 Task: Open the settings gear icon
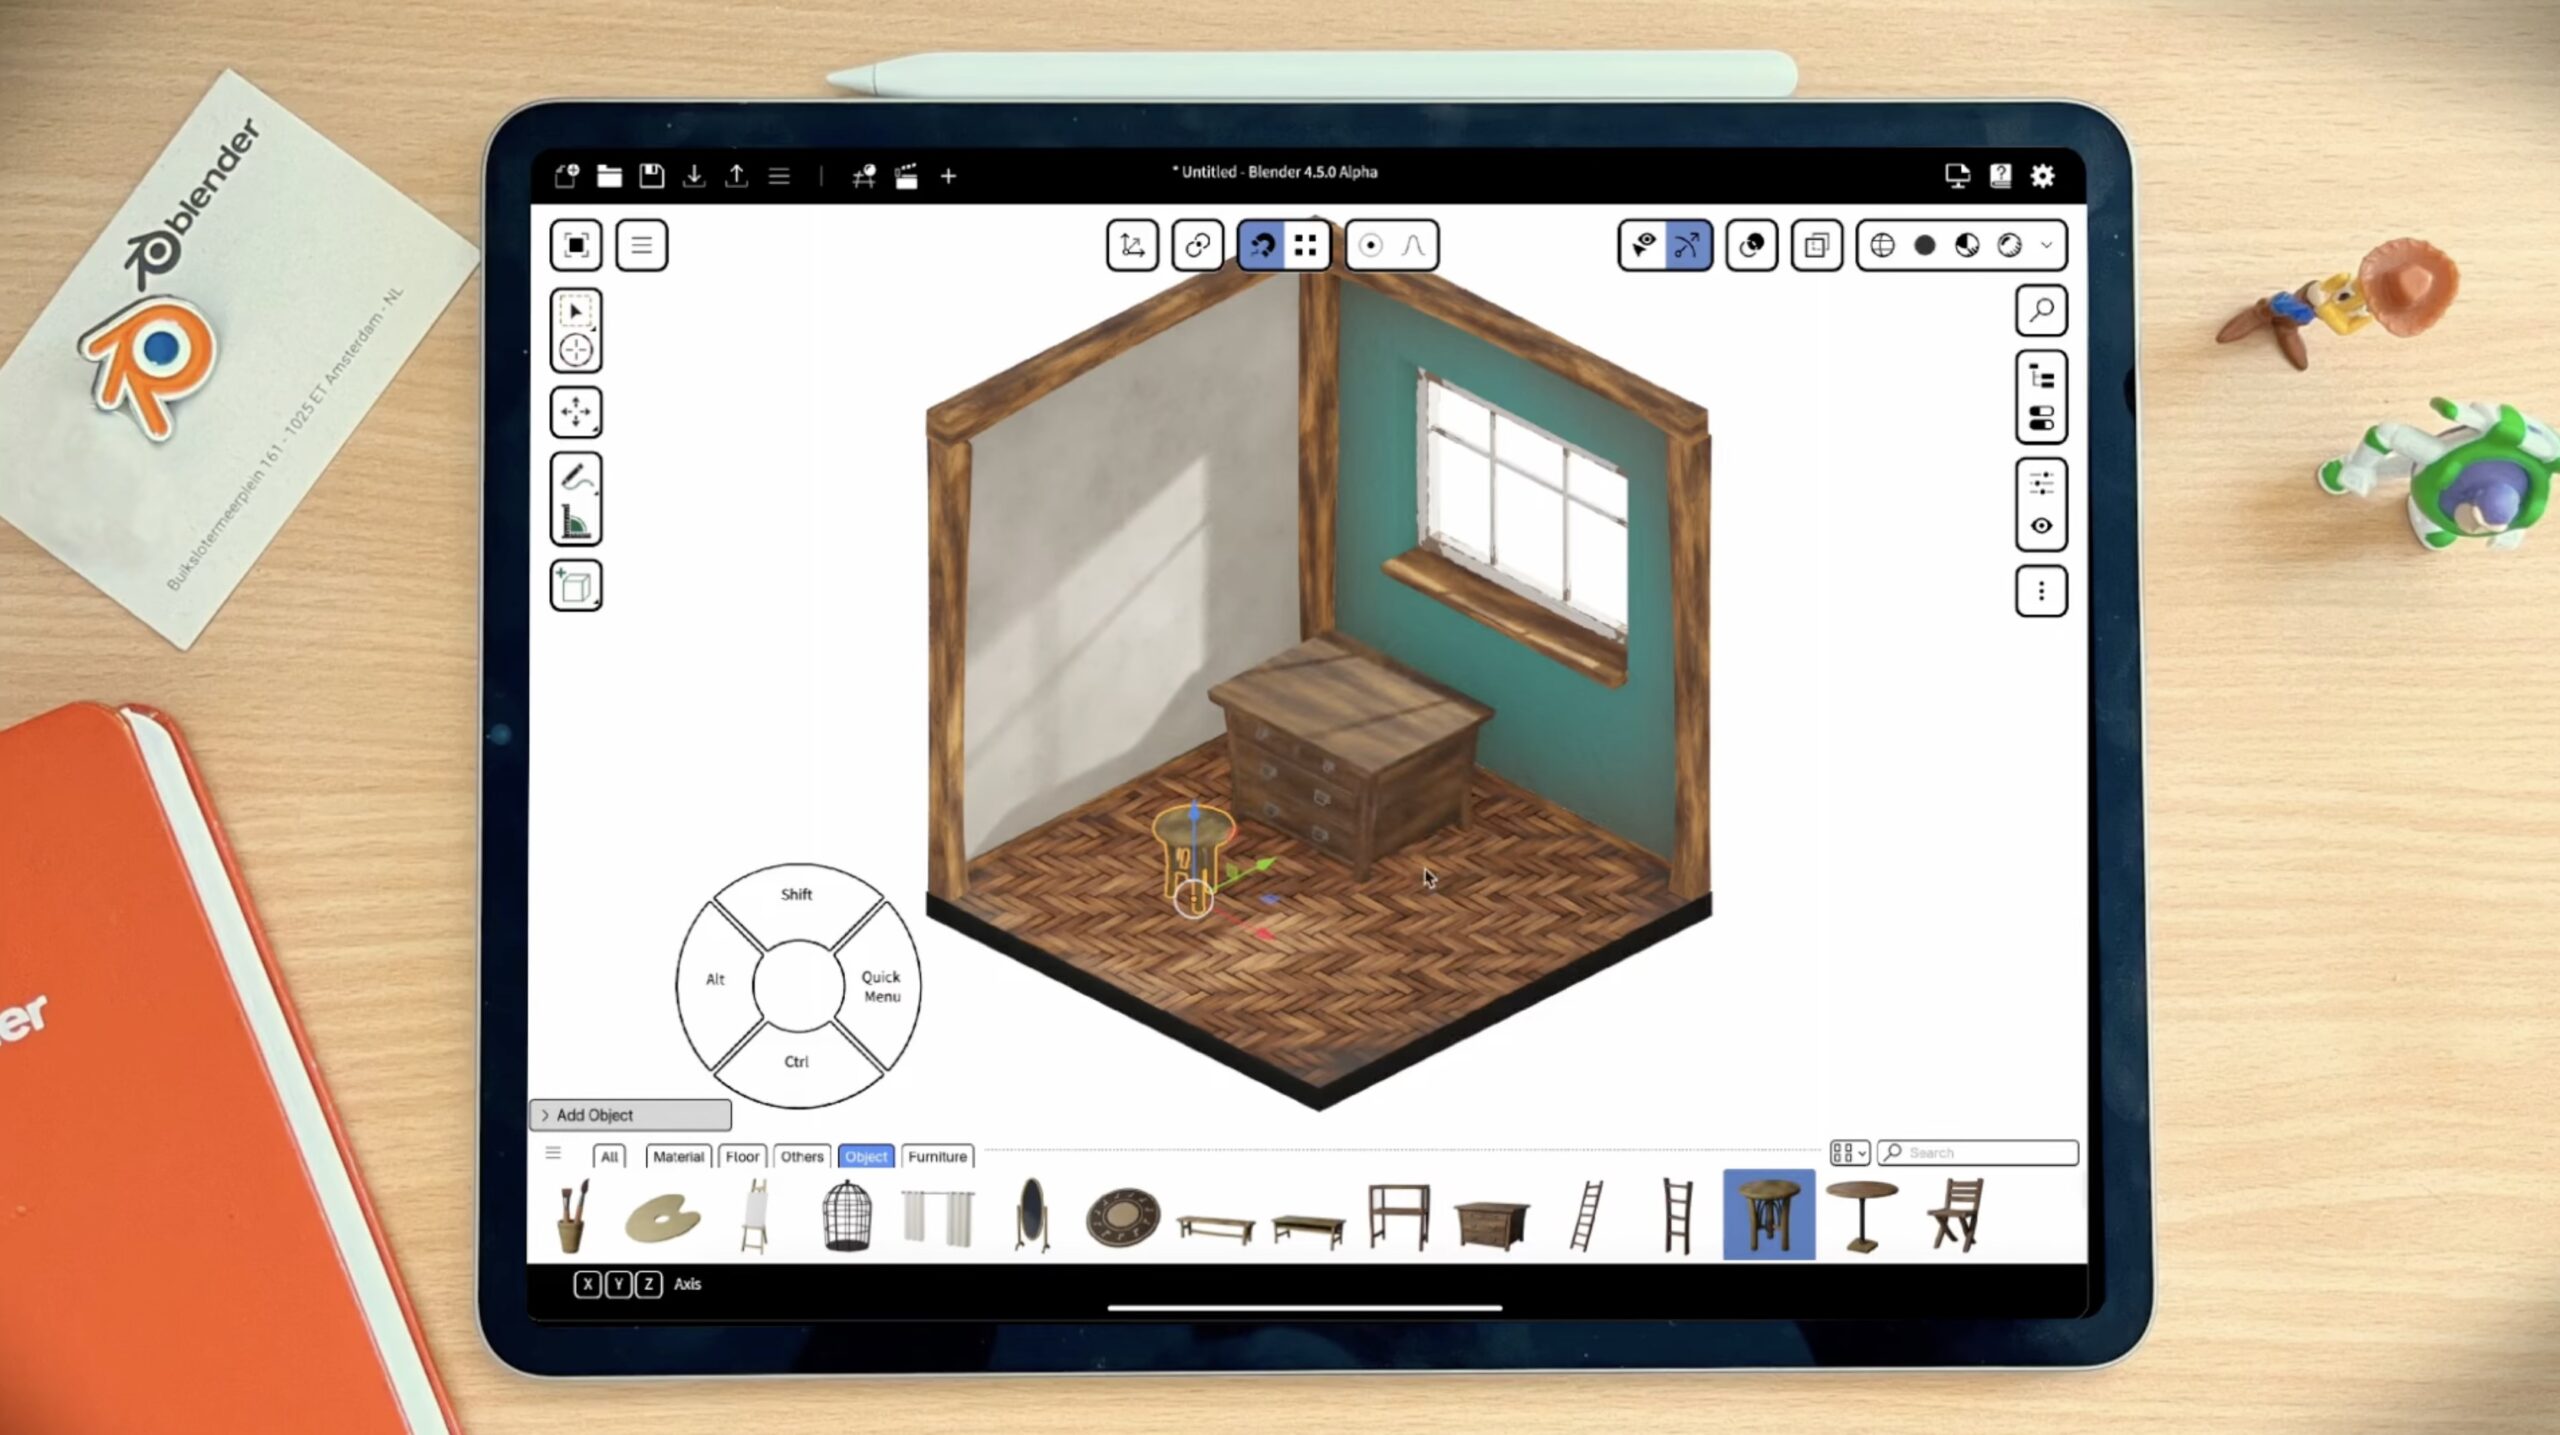coord(2042,176)
